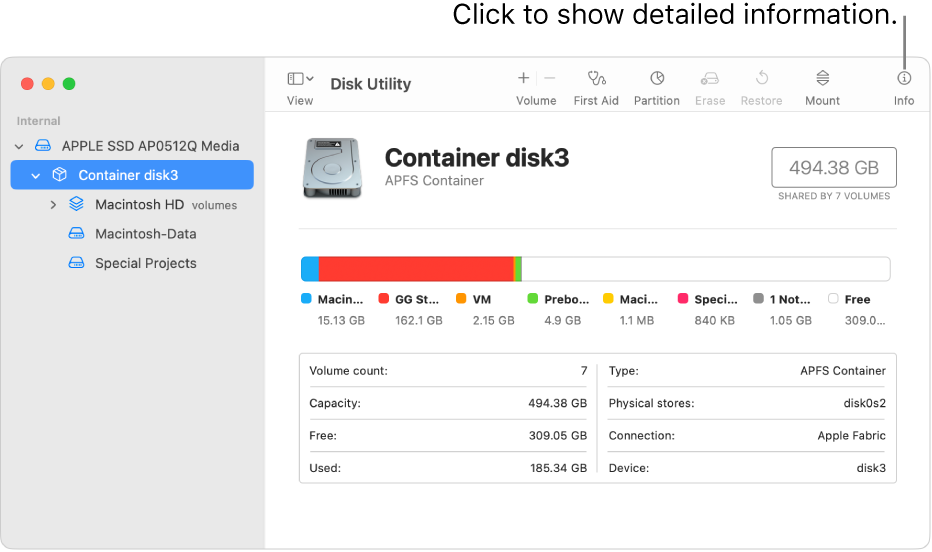The width and height of the screenshot is (932, 552).
Task: Click the pink Speci... legend swatch
Action: (683, 298)
